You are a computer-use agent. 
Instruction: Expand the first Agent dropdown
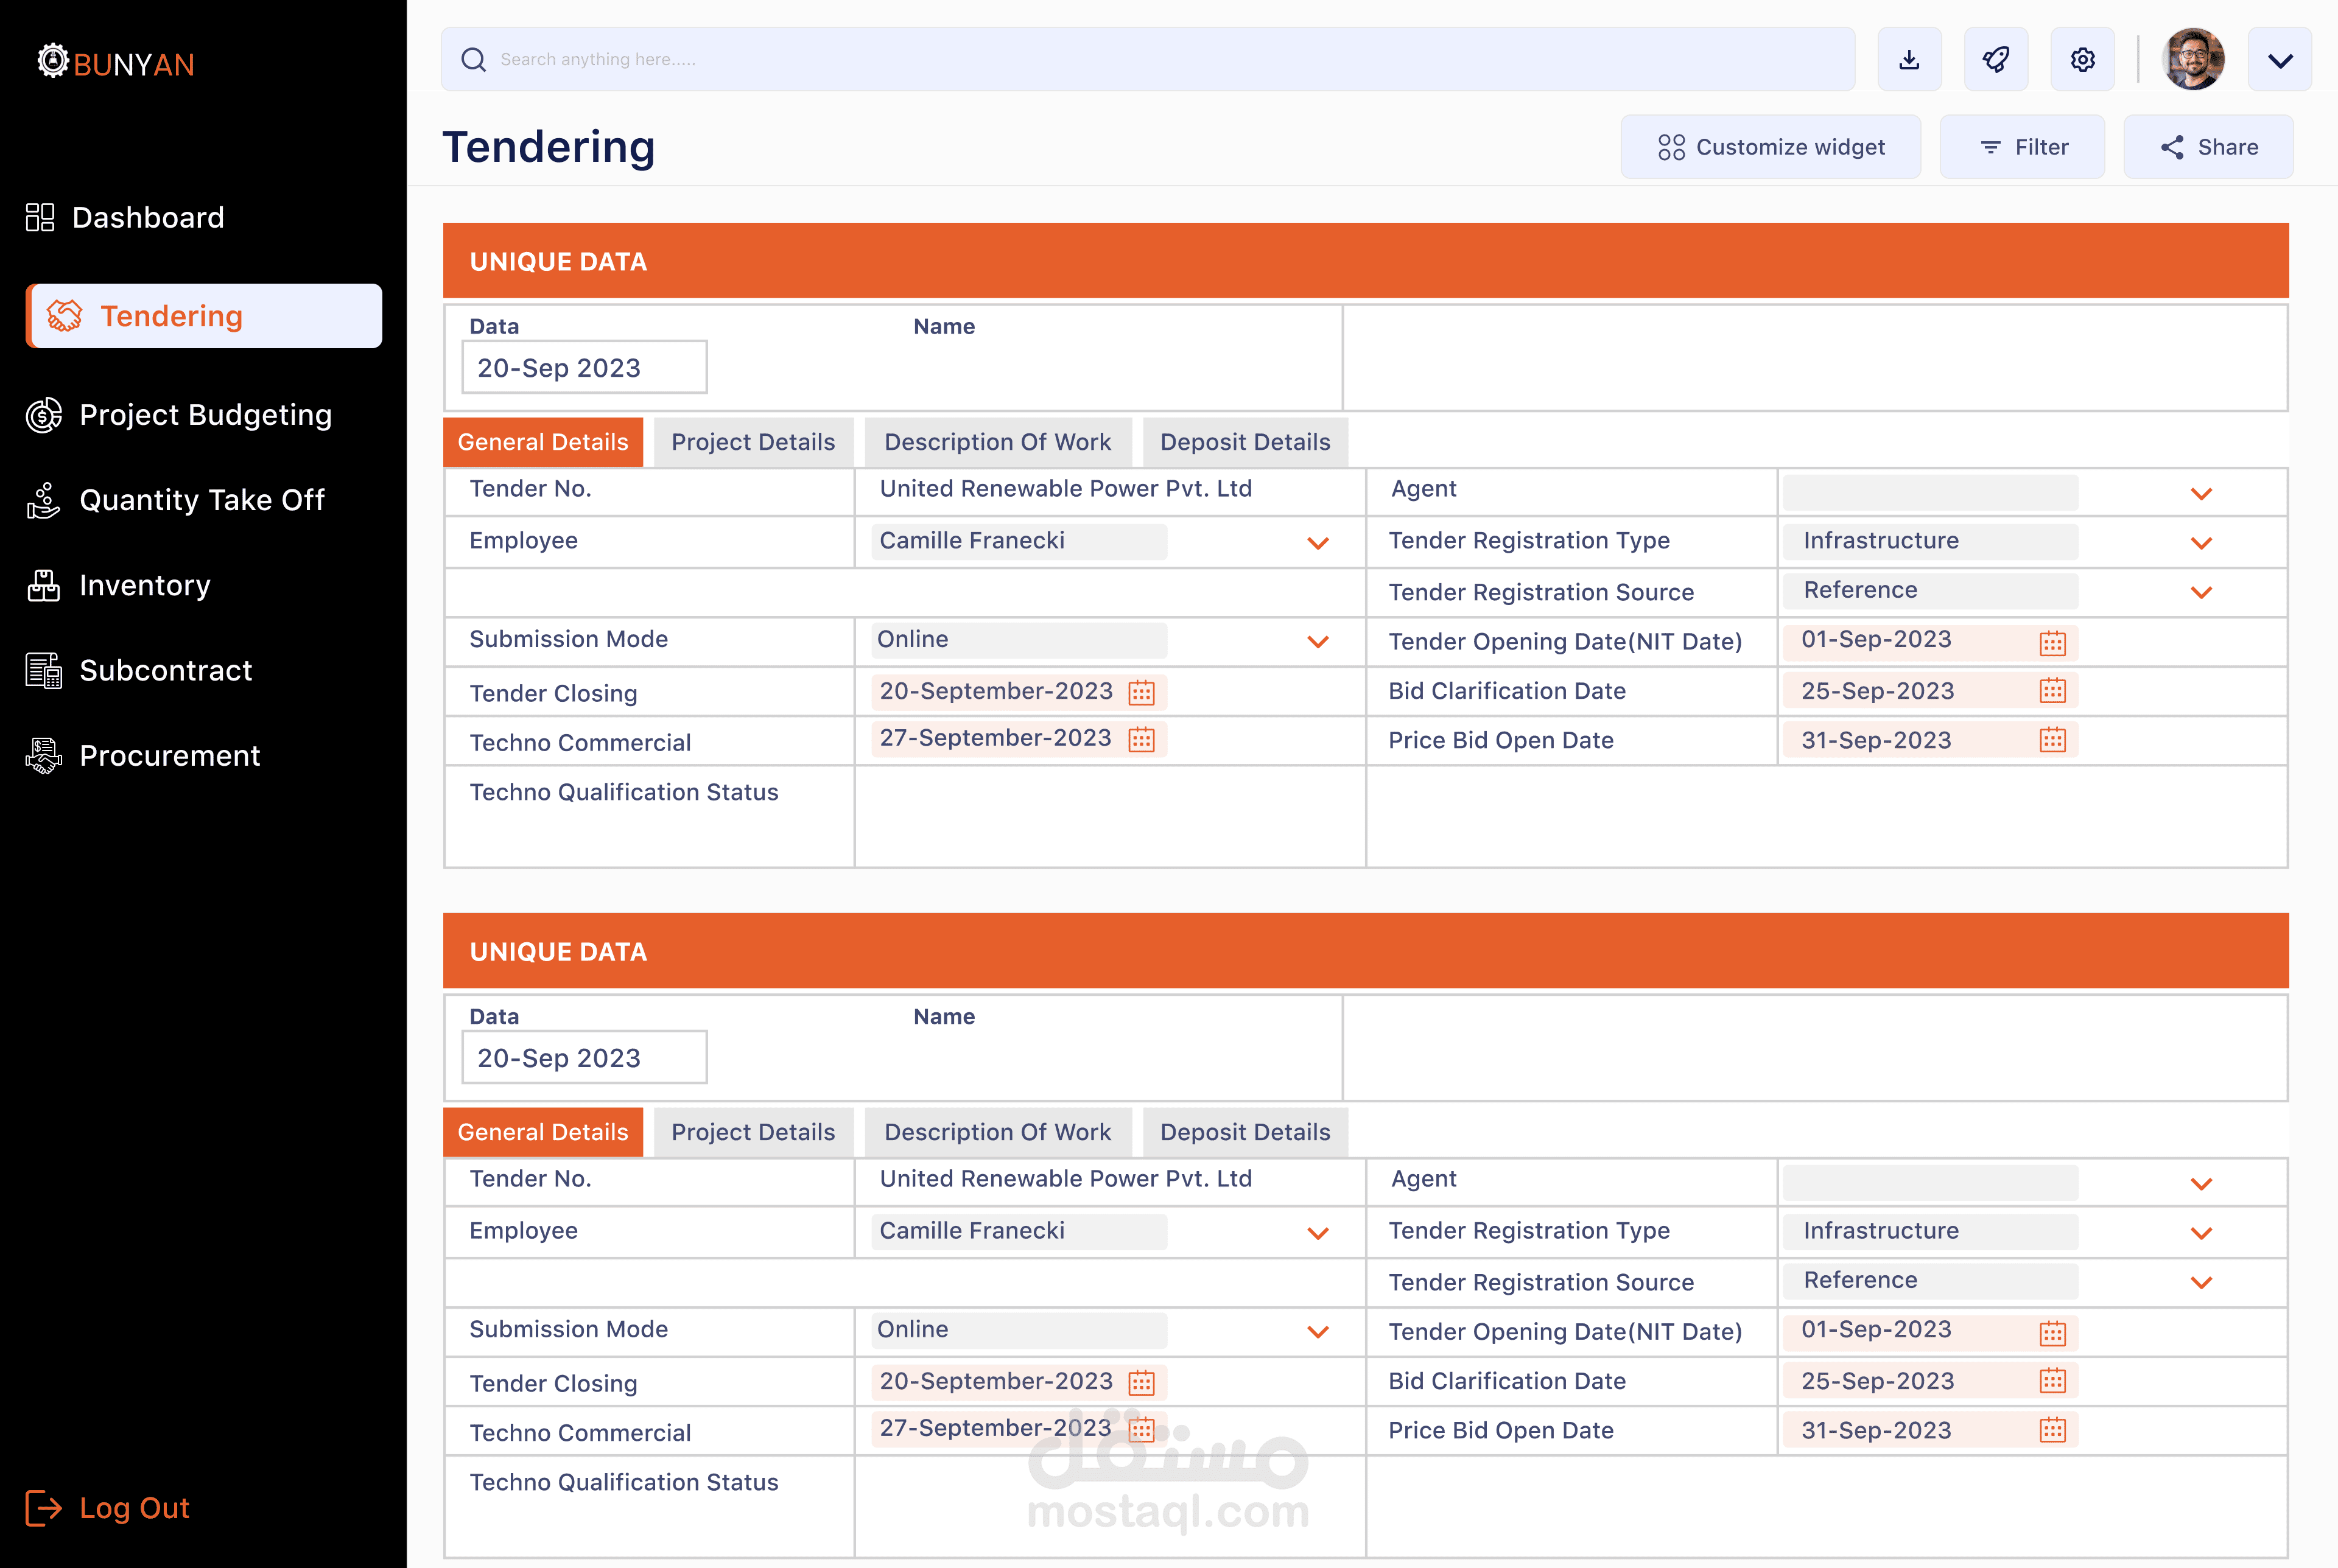click(x=2201, y=494)
